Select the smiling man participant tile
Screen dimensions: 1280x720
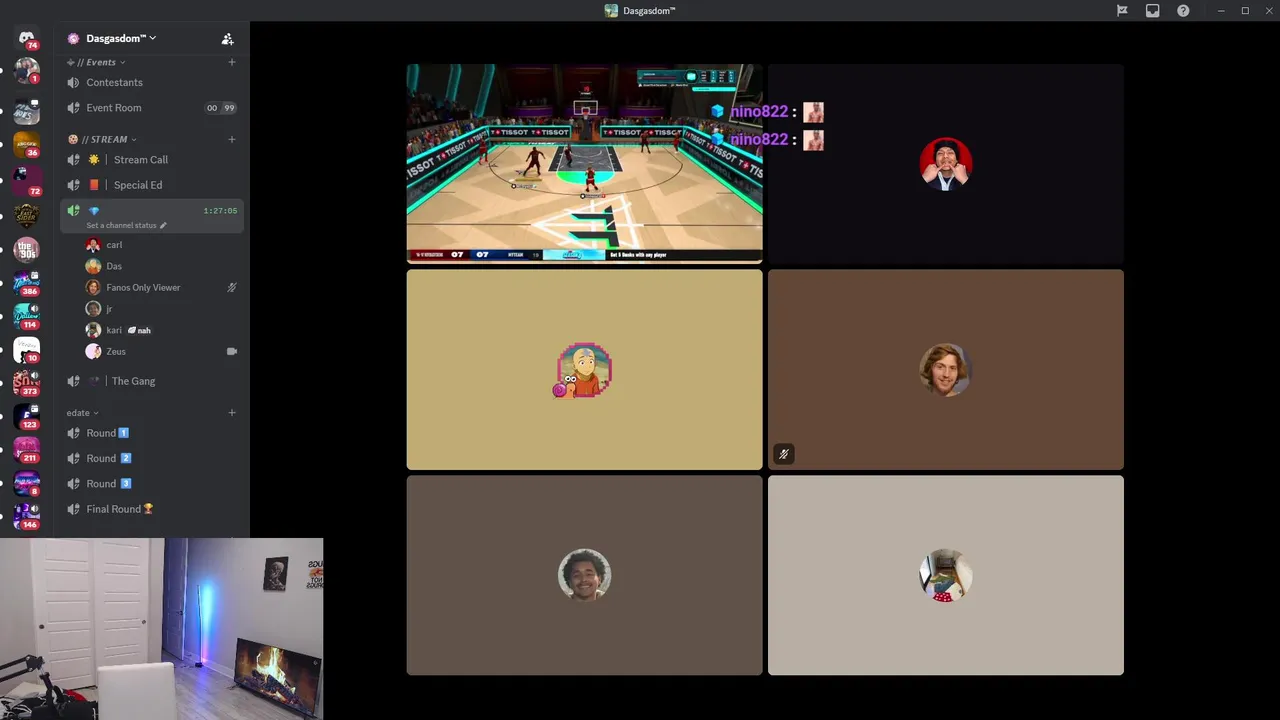coord(584,575)
